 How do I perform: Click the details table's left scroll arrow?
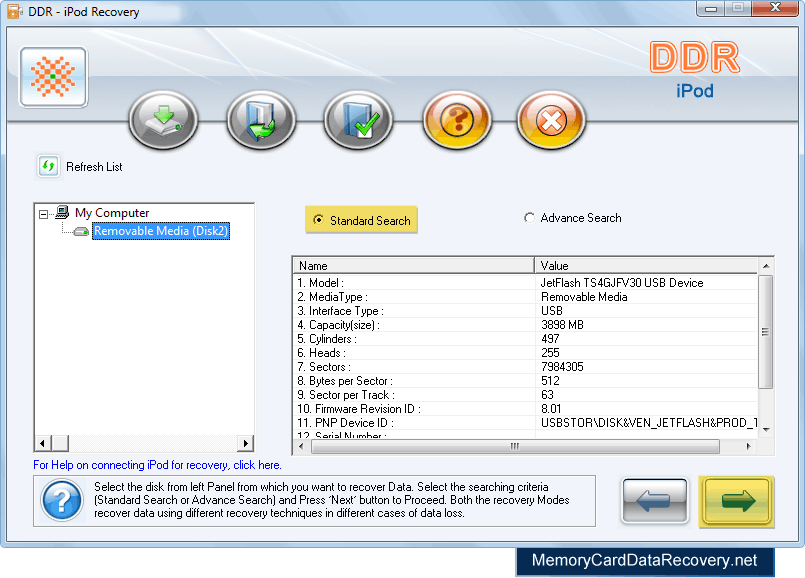point(301,447)
